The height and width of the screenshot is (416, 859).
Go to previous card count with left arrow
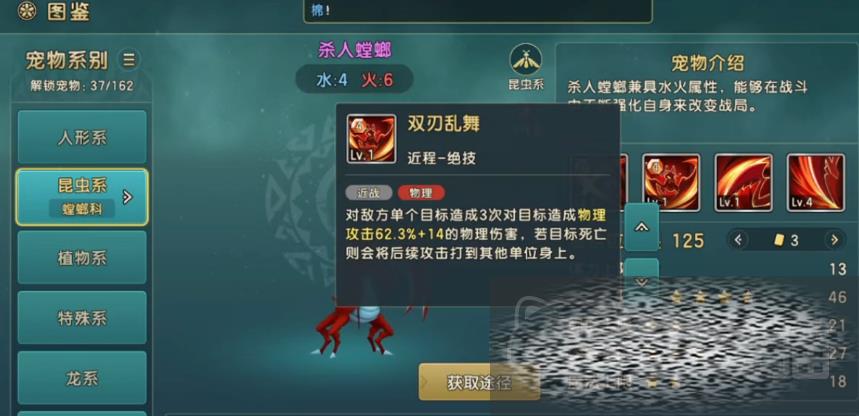pos(738,240)
